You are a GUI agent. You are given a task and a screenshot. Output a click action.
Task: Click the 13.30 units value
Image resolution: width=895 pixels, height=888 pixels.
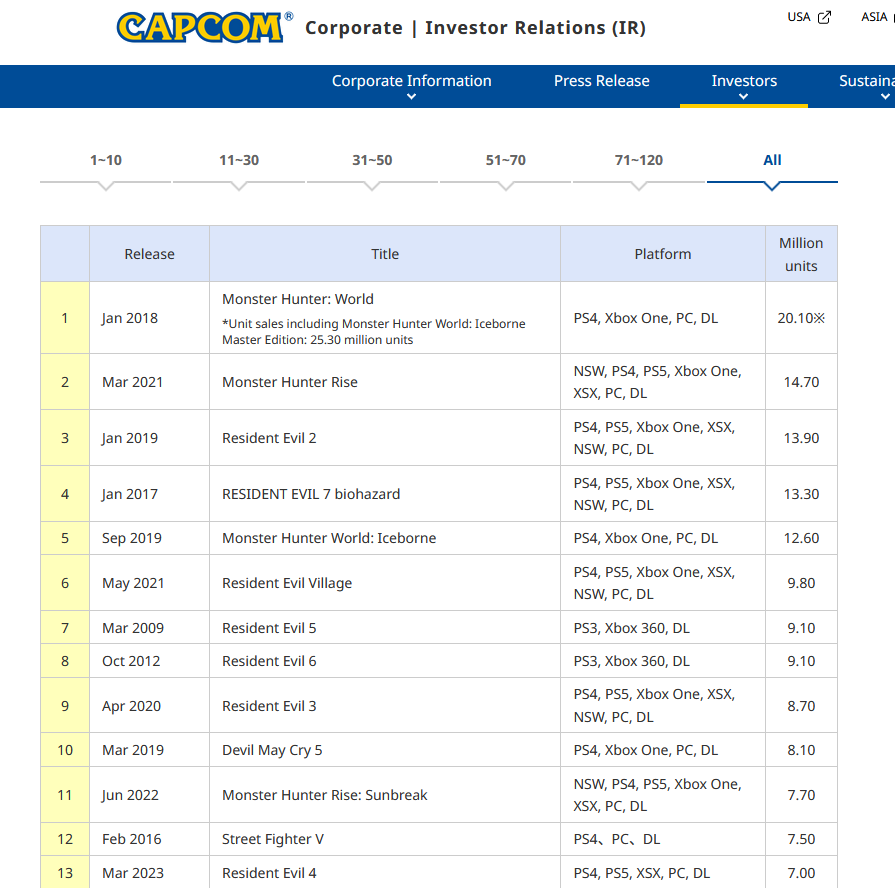coord(801,494)
